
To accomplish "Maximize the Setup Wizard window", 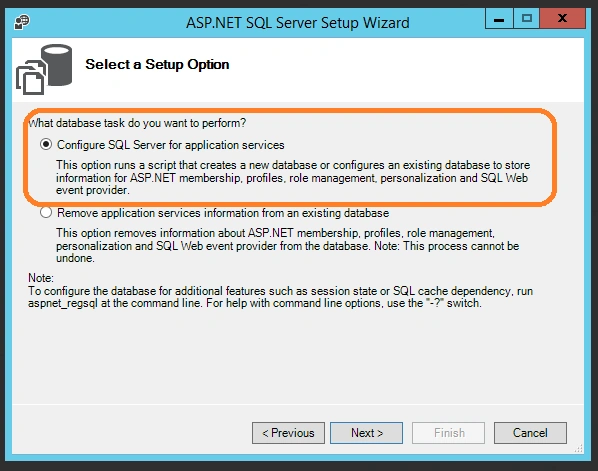I will pyautogui.click(x=527, y=18).
